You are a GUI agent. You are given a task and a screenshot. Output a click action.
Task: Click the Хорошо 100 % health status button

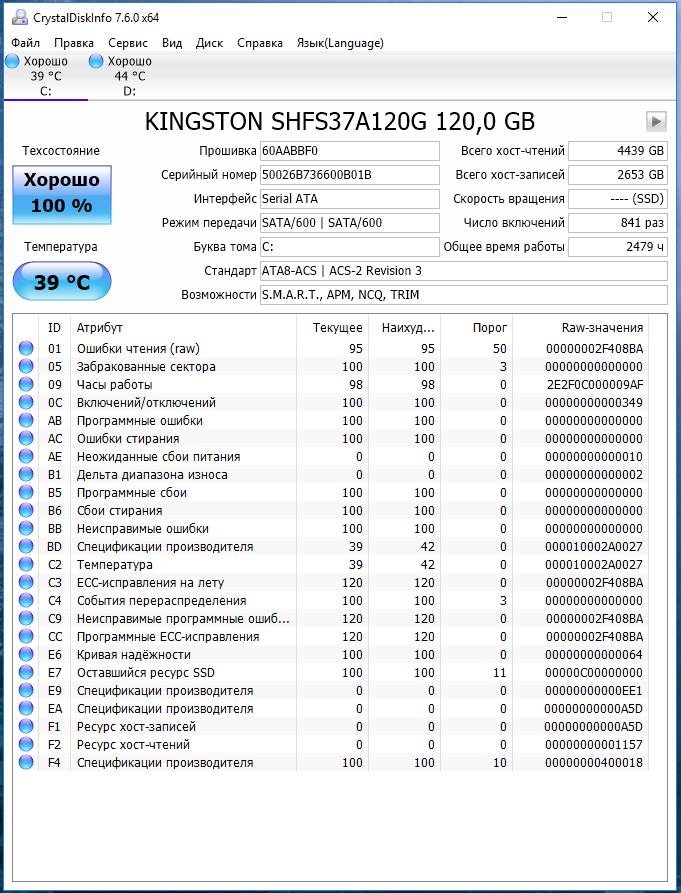coord(61,195)
